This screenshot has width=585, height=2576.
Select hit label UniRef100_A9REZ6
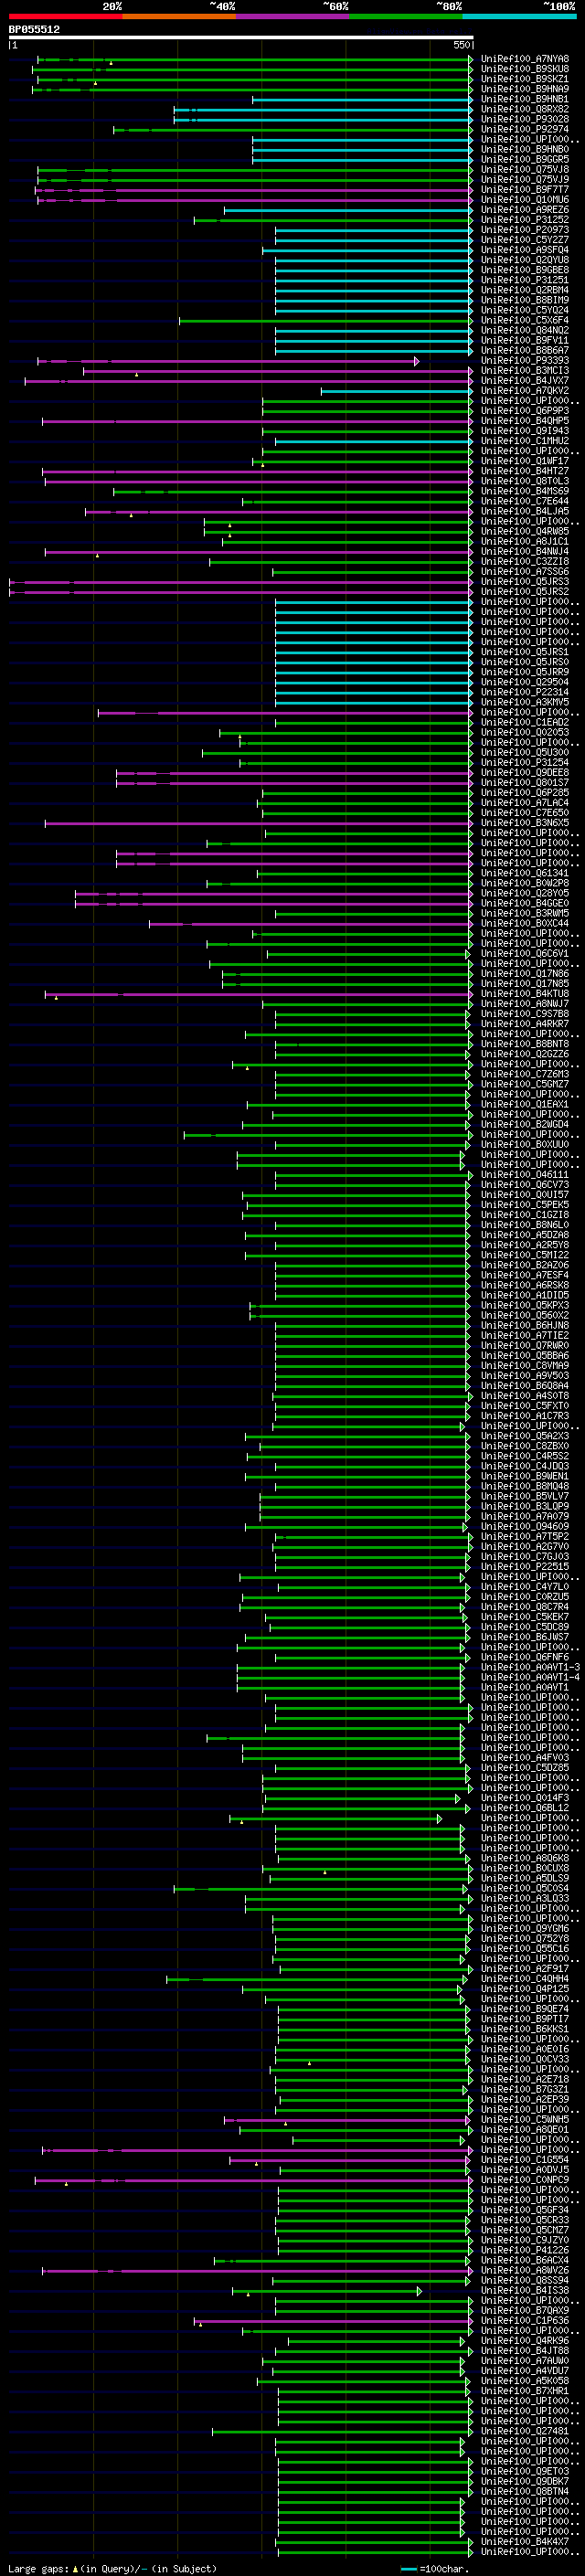coord(525,210)
